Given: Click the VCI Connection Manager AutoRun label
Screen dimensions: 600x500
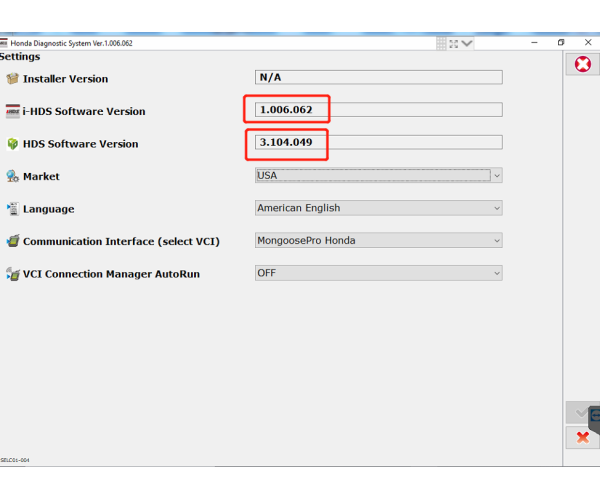Looking at the screenshot, I should 111,274.
